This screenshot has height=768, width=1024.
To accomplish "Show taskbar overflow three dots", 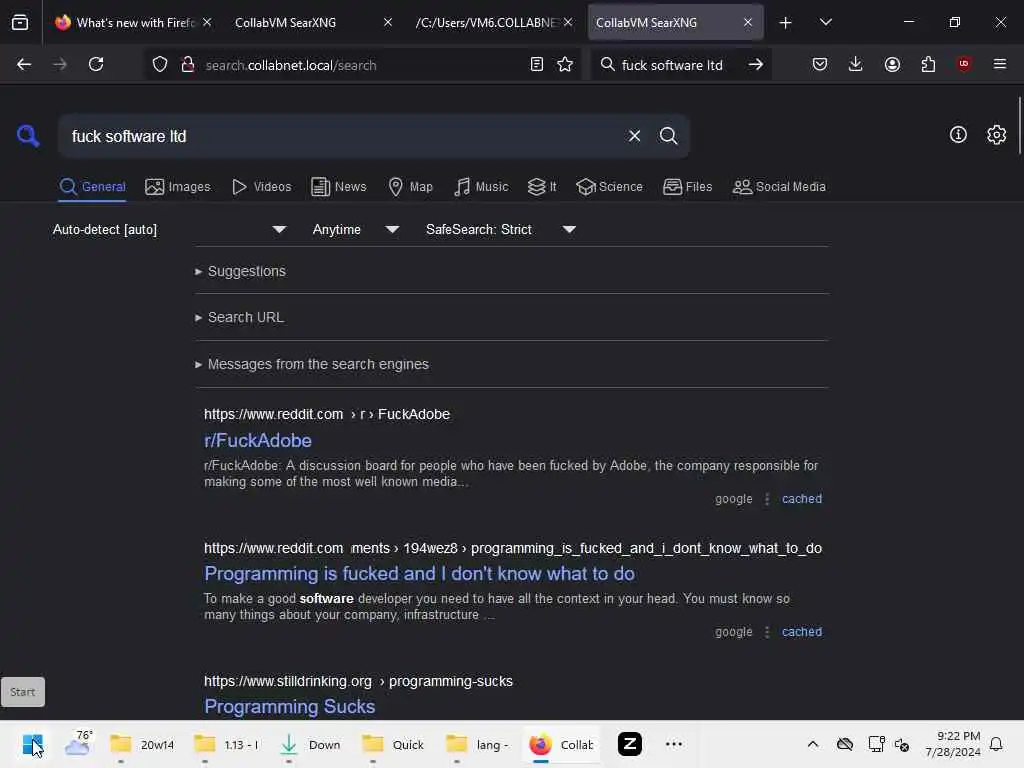I will pyautogui.click(x=674, y=744).
